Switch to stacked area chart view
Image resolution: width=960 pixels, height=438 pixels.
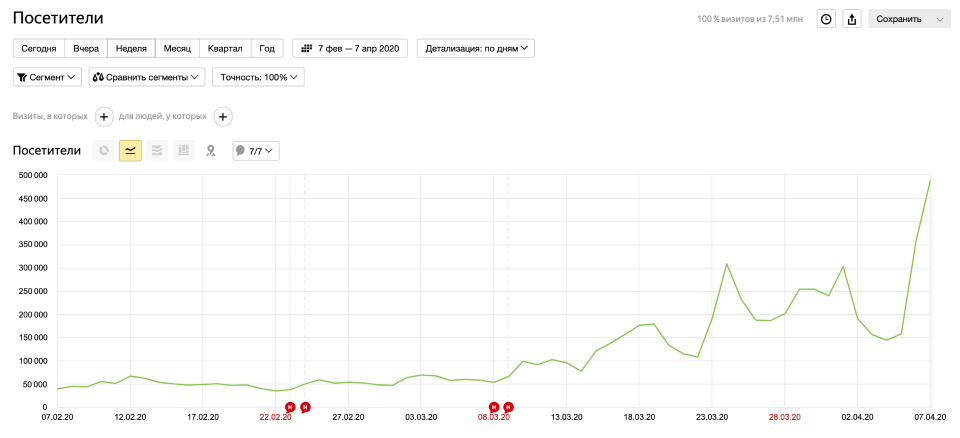pyautogui.click(x=157, y=151)
